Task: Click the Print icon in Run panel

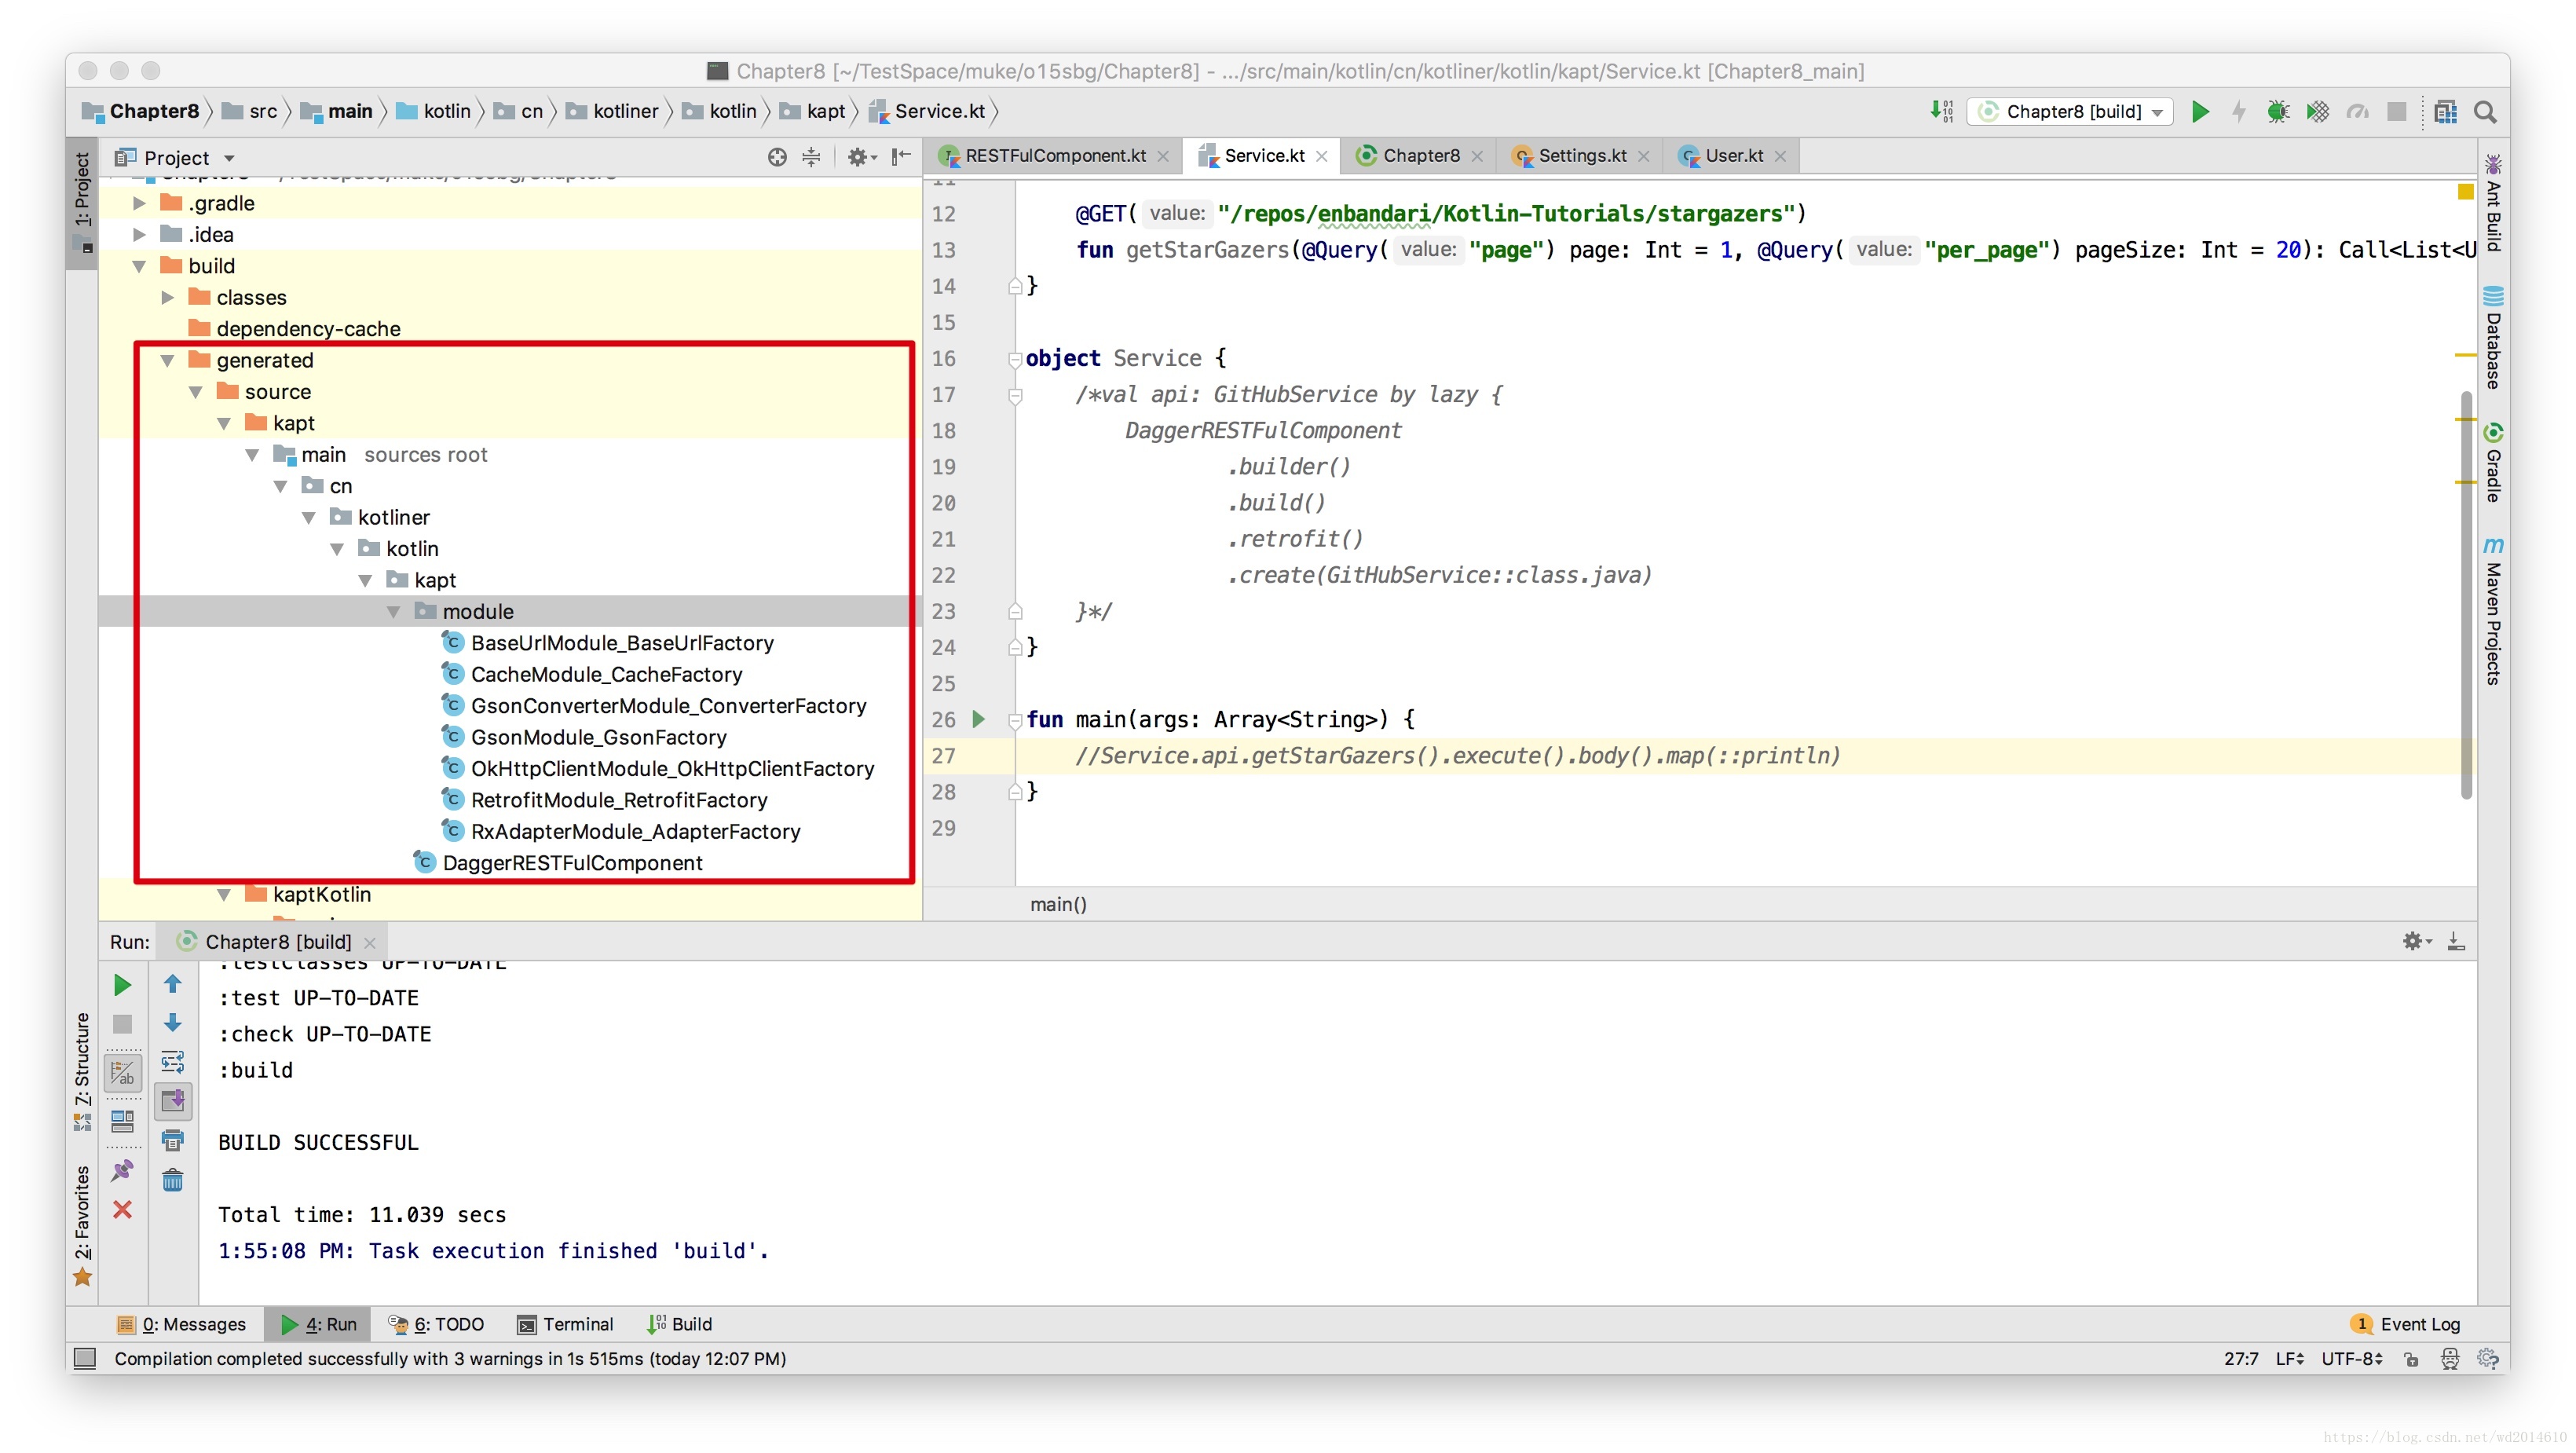Action: [173, 1140]
